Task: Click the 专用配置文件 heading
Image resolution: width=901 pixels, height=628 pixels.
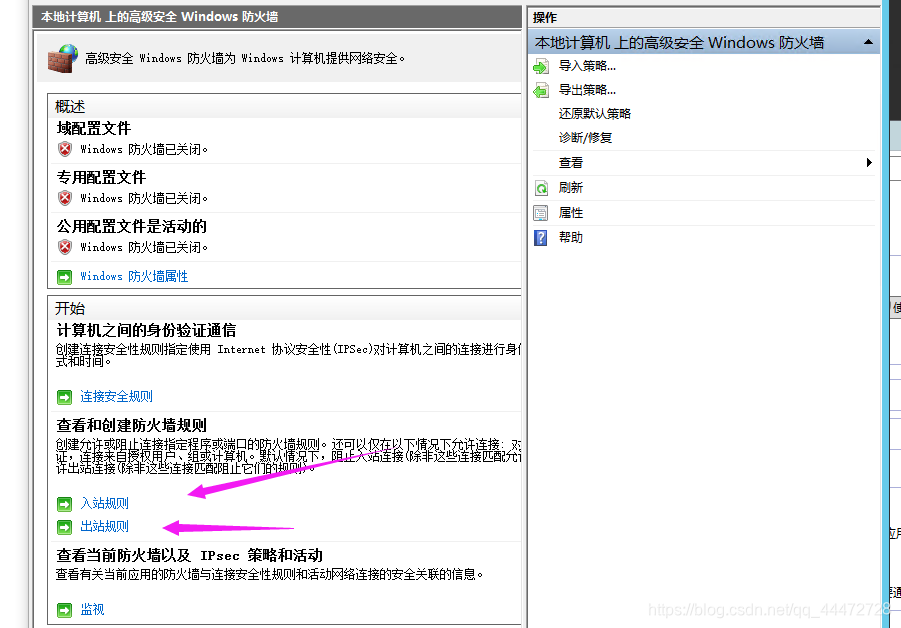Action: click(101, 177)
